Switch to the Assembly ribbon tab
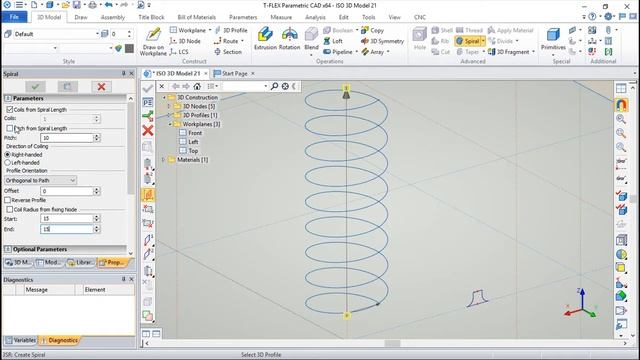 (x=113, y=17)
